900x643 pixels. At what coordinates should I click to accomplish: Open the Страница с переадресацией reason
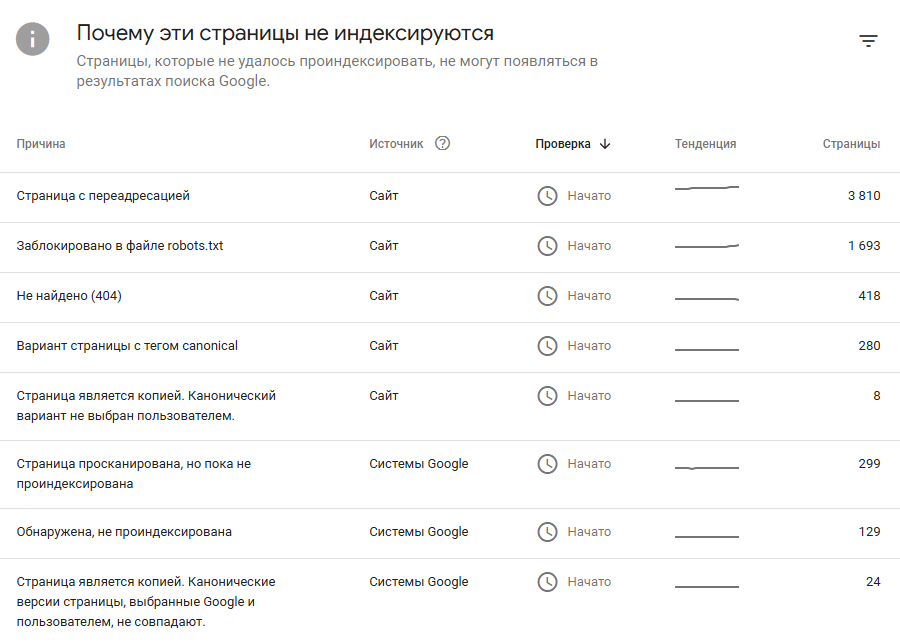click(103, 196)
